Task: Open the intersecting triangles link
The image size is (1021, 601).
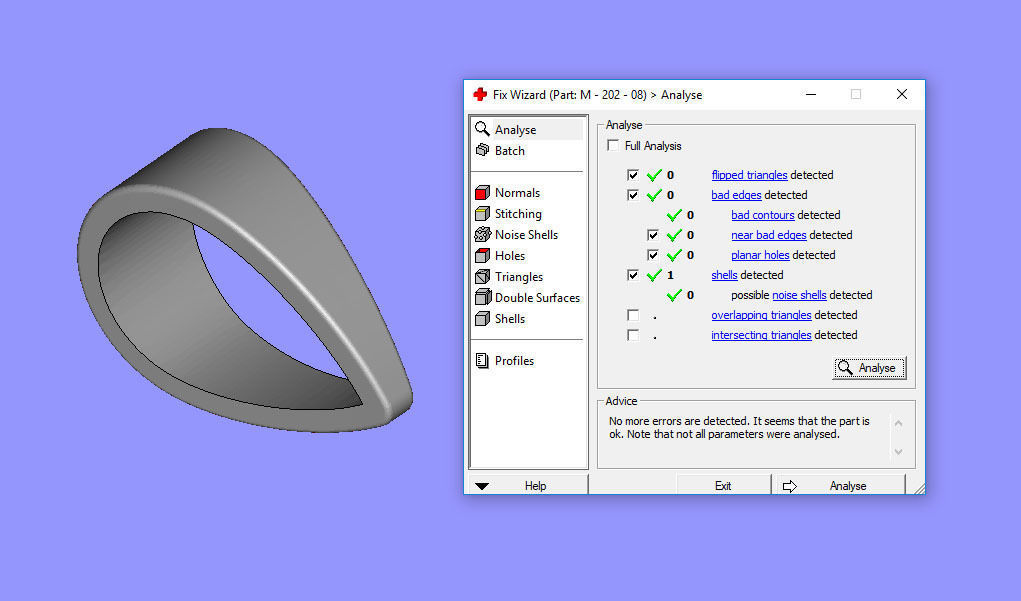Action: point(761,335)
